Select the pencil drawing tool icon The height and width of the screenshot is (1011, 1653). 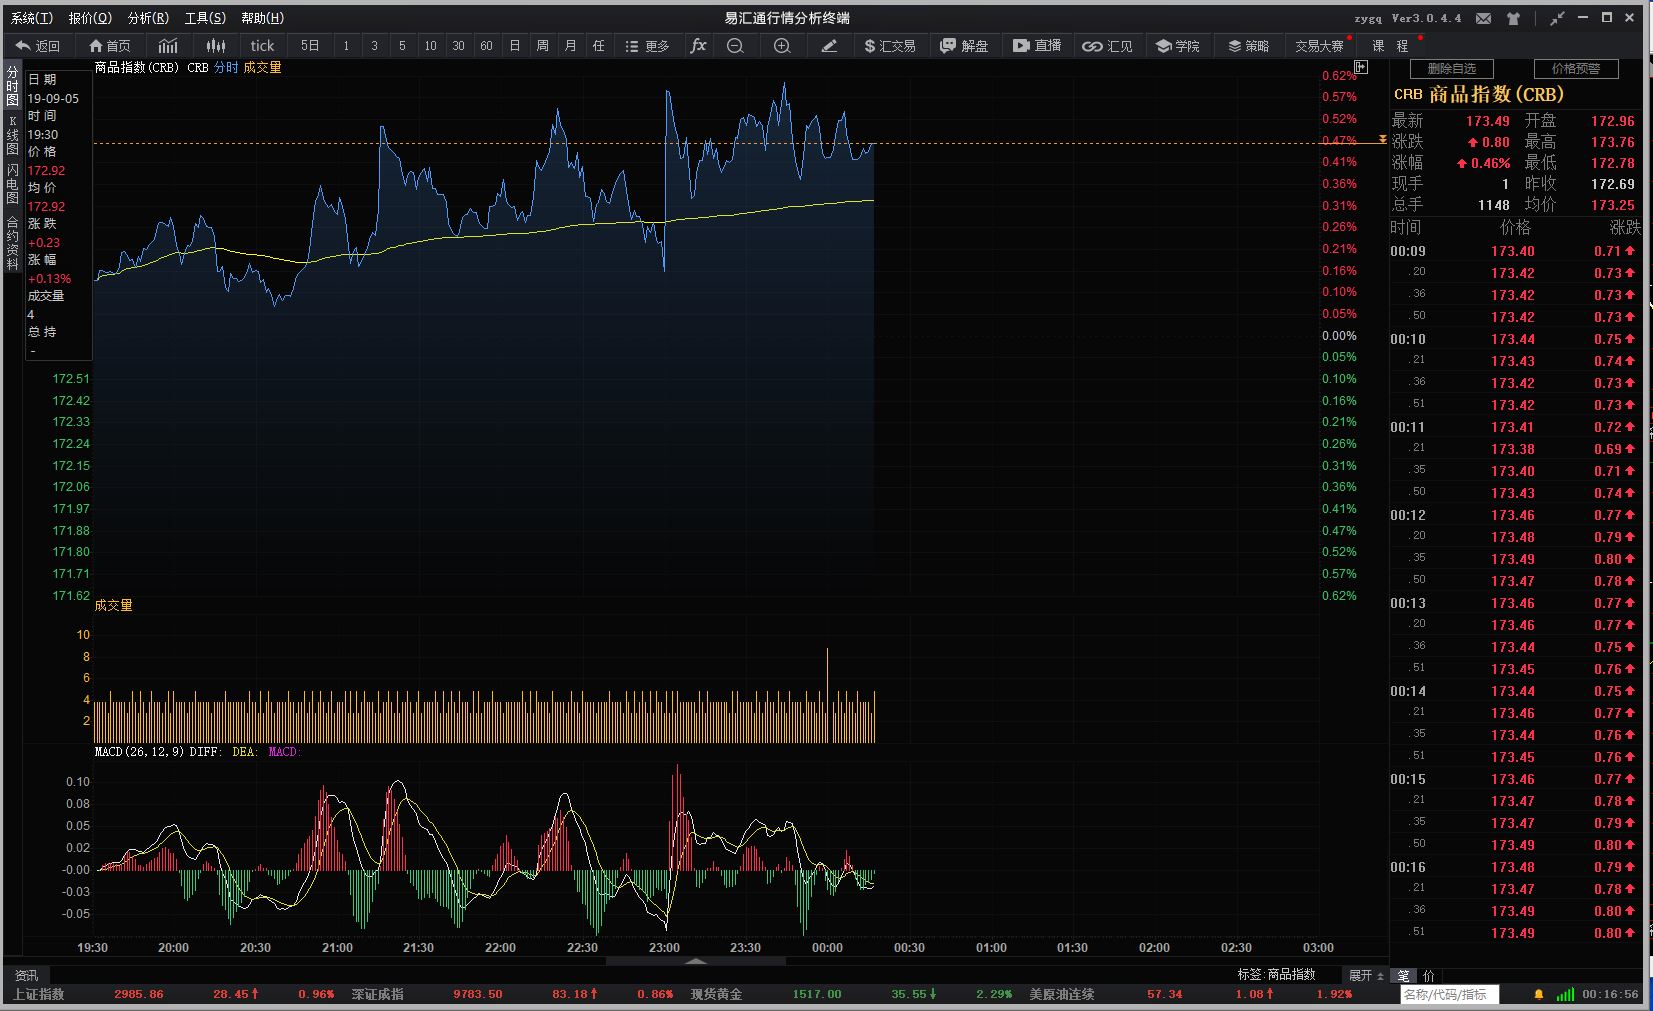[x=829, y=46]
